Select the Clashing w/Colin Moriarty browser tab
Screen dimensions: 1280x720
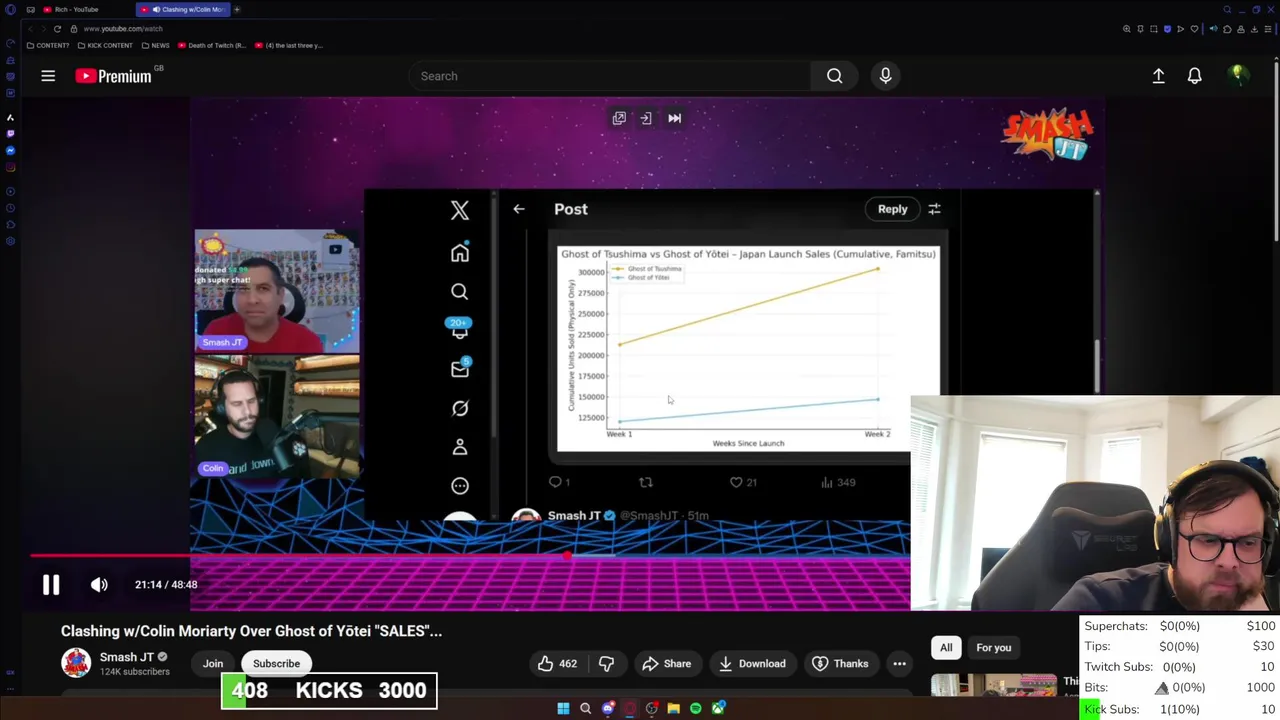[183, 9]
